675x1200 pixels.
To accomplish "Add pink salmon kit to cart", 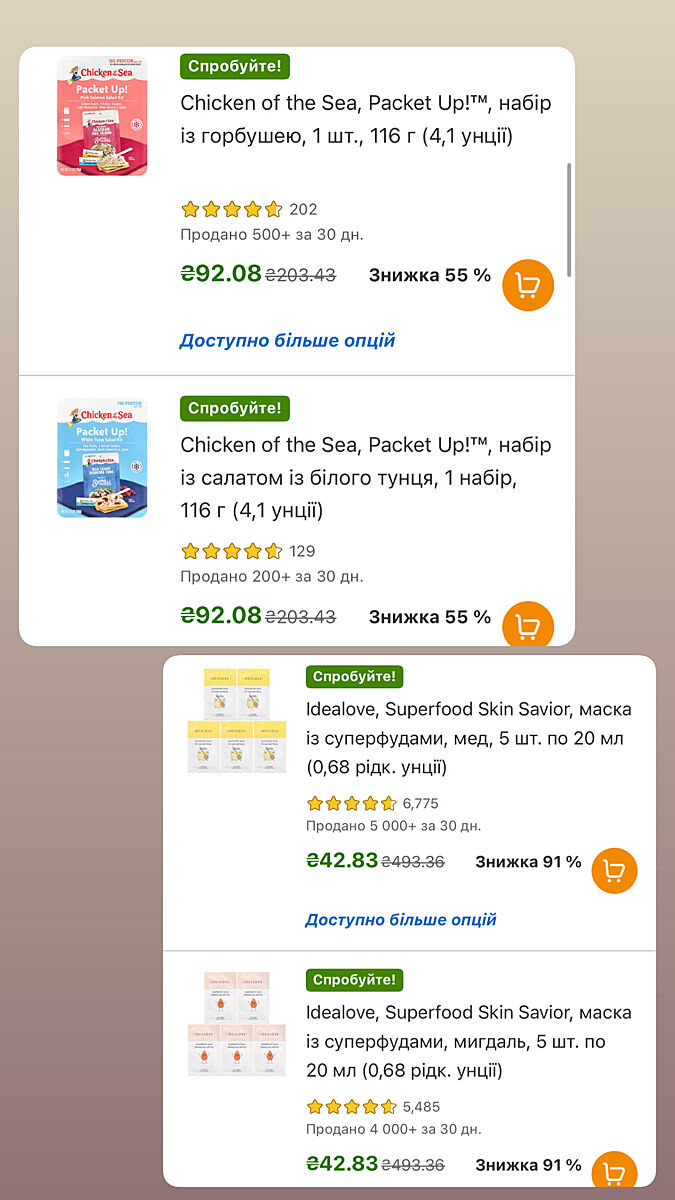I will pyautogui.click(x=527, y=285).
